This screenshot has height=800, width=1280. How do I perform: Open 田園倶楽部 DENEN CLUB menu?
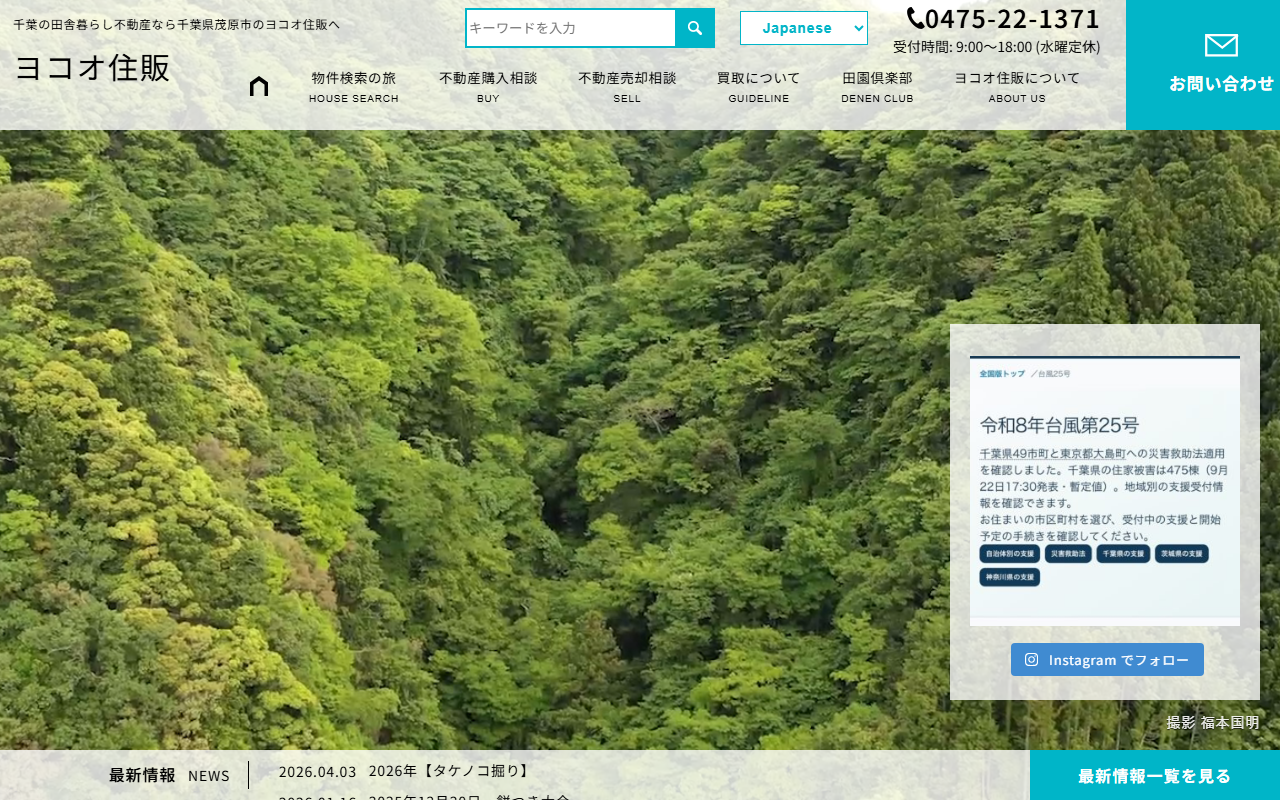(x=877, y=87)
